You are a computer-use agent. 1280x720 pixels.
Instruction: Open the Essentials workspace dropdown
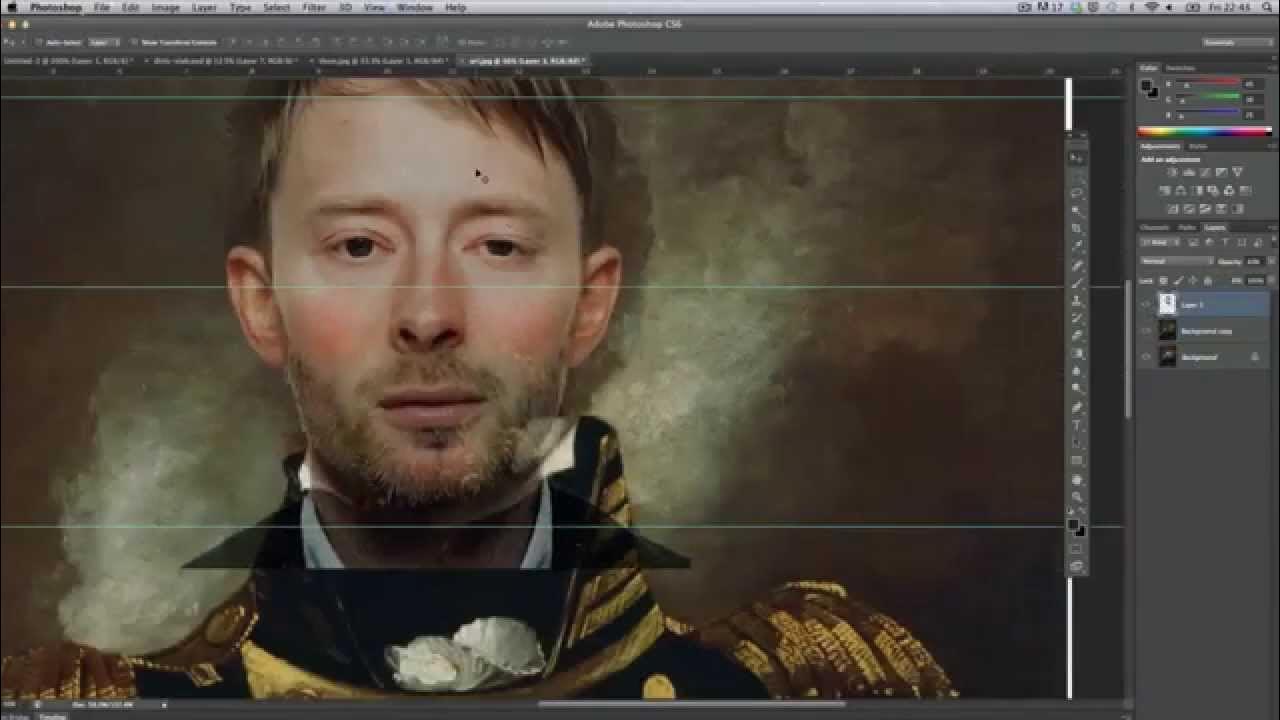(x=1238, y=42)
